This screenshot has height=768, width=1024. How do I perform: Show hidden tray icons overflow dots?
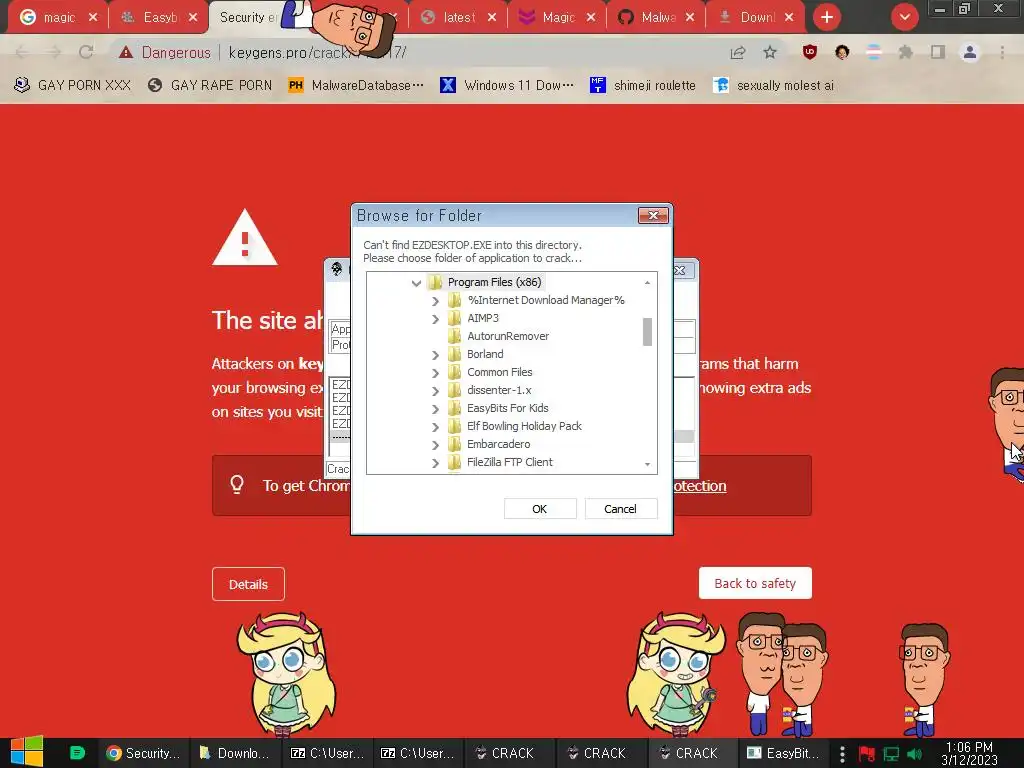point(842,754)
